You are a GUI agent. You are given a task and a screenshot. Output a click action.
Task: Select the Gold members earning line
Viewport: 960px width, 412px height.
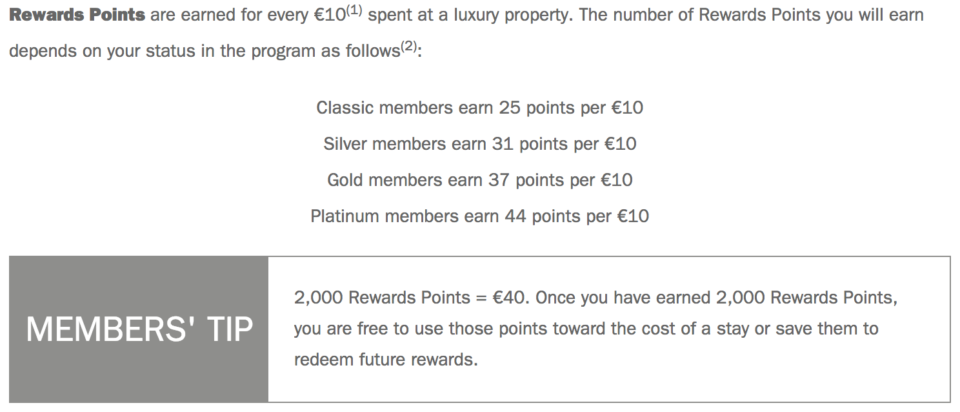click(479, 180)
